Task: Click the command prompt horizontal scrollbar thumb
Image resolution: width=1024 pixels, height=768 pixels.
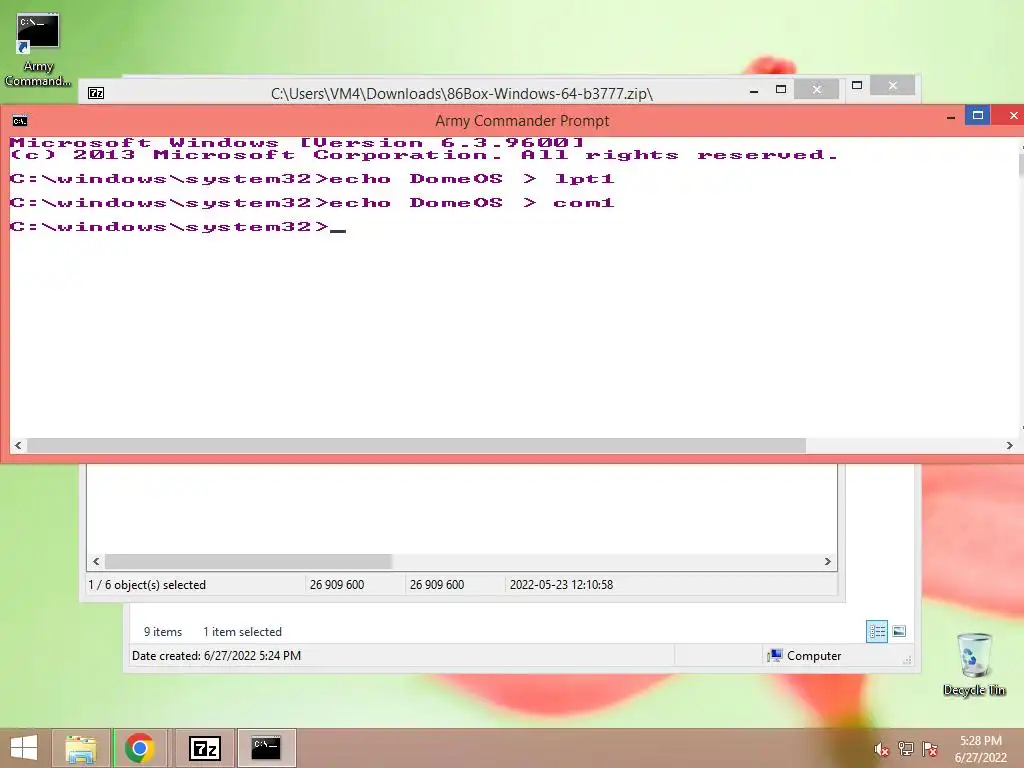Action: [416, 445]
